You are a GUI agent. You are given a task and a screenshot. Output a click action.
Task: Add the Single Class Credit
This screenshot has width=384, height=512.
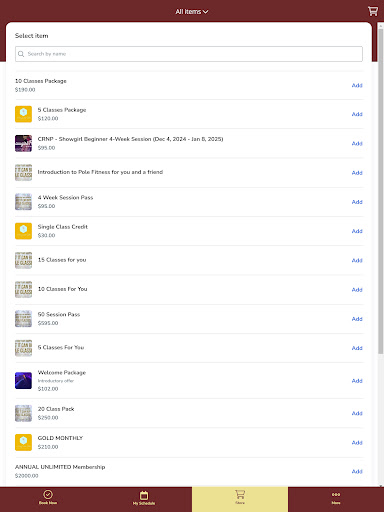tap(357, 231)
